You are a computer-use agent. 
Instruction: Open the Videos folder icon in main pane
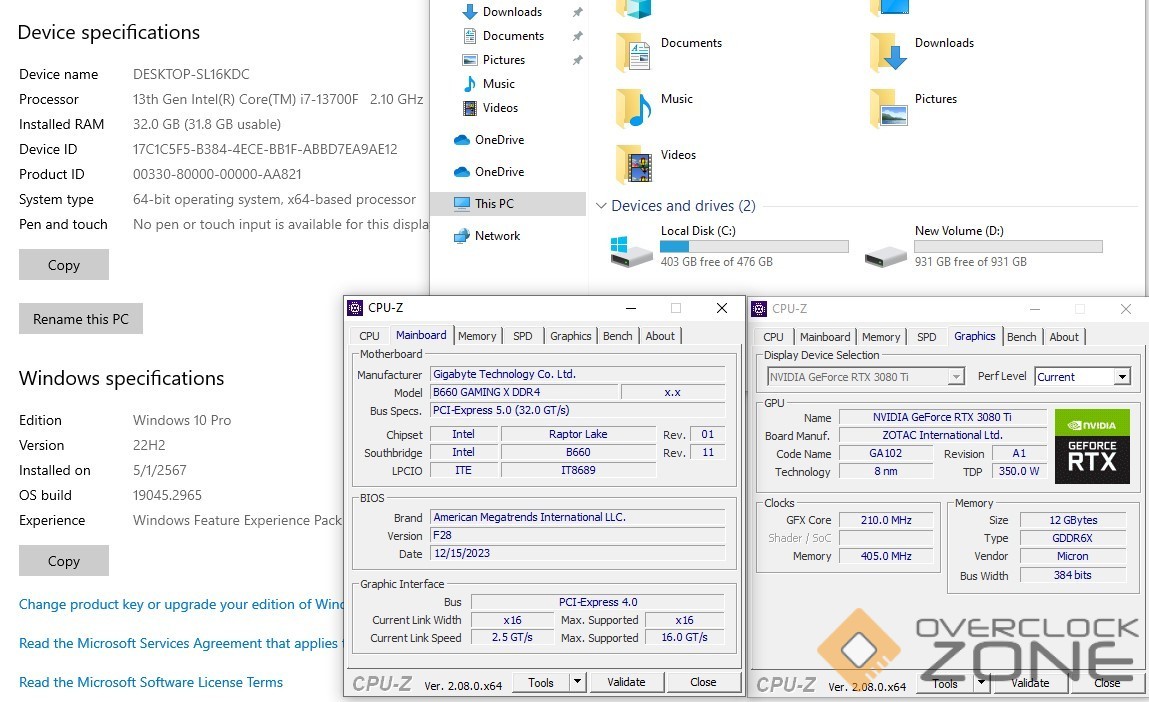[x=634, y=163]
